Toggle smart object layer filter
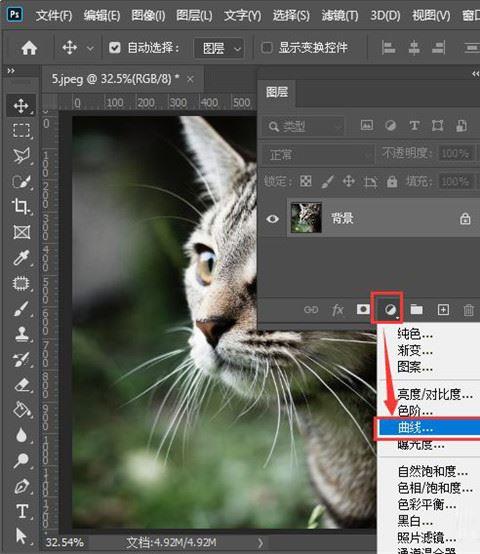 tap(461, 125)
